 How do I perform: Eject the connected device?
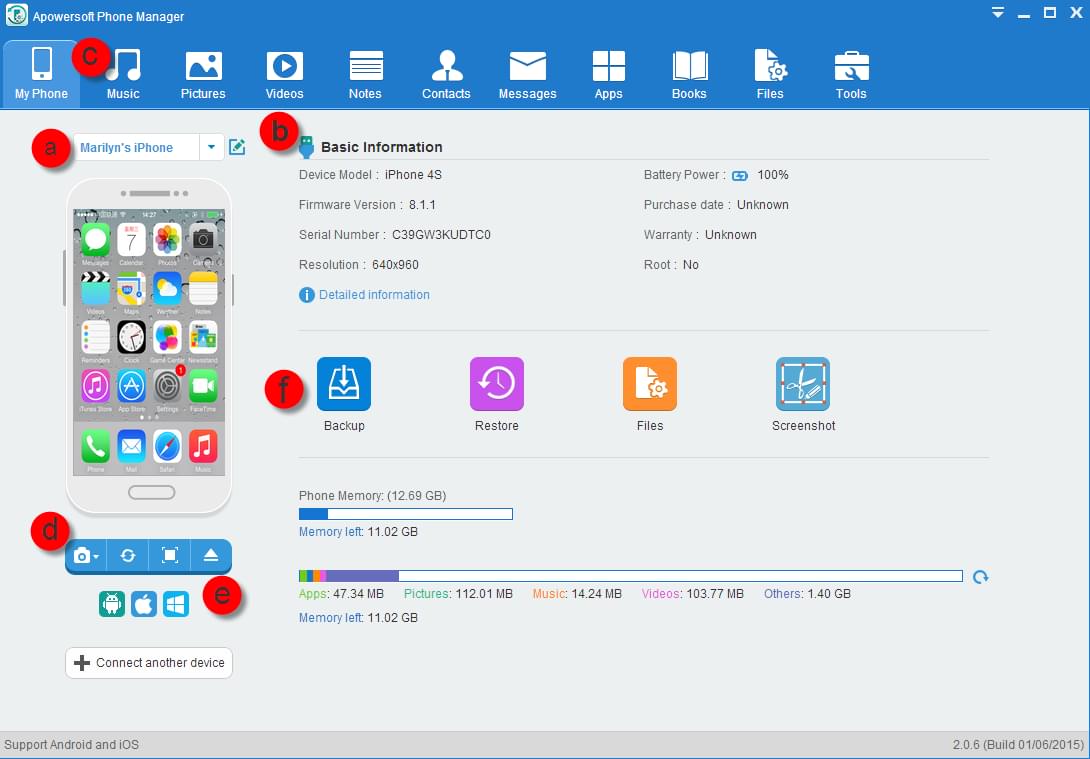(211, 556)
